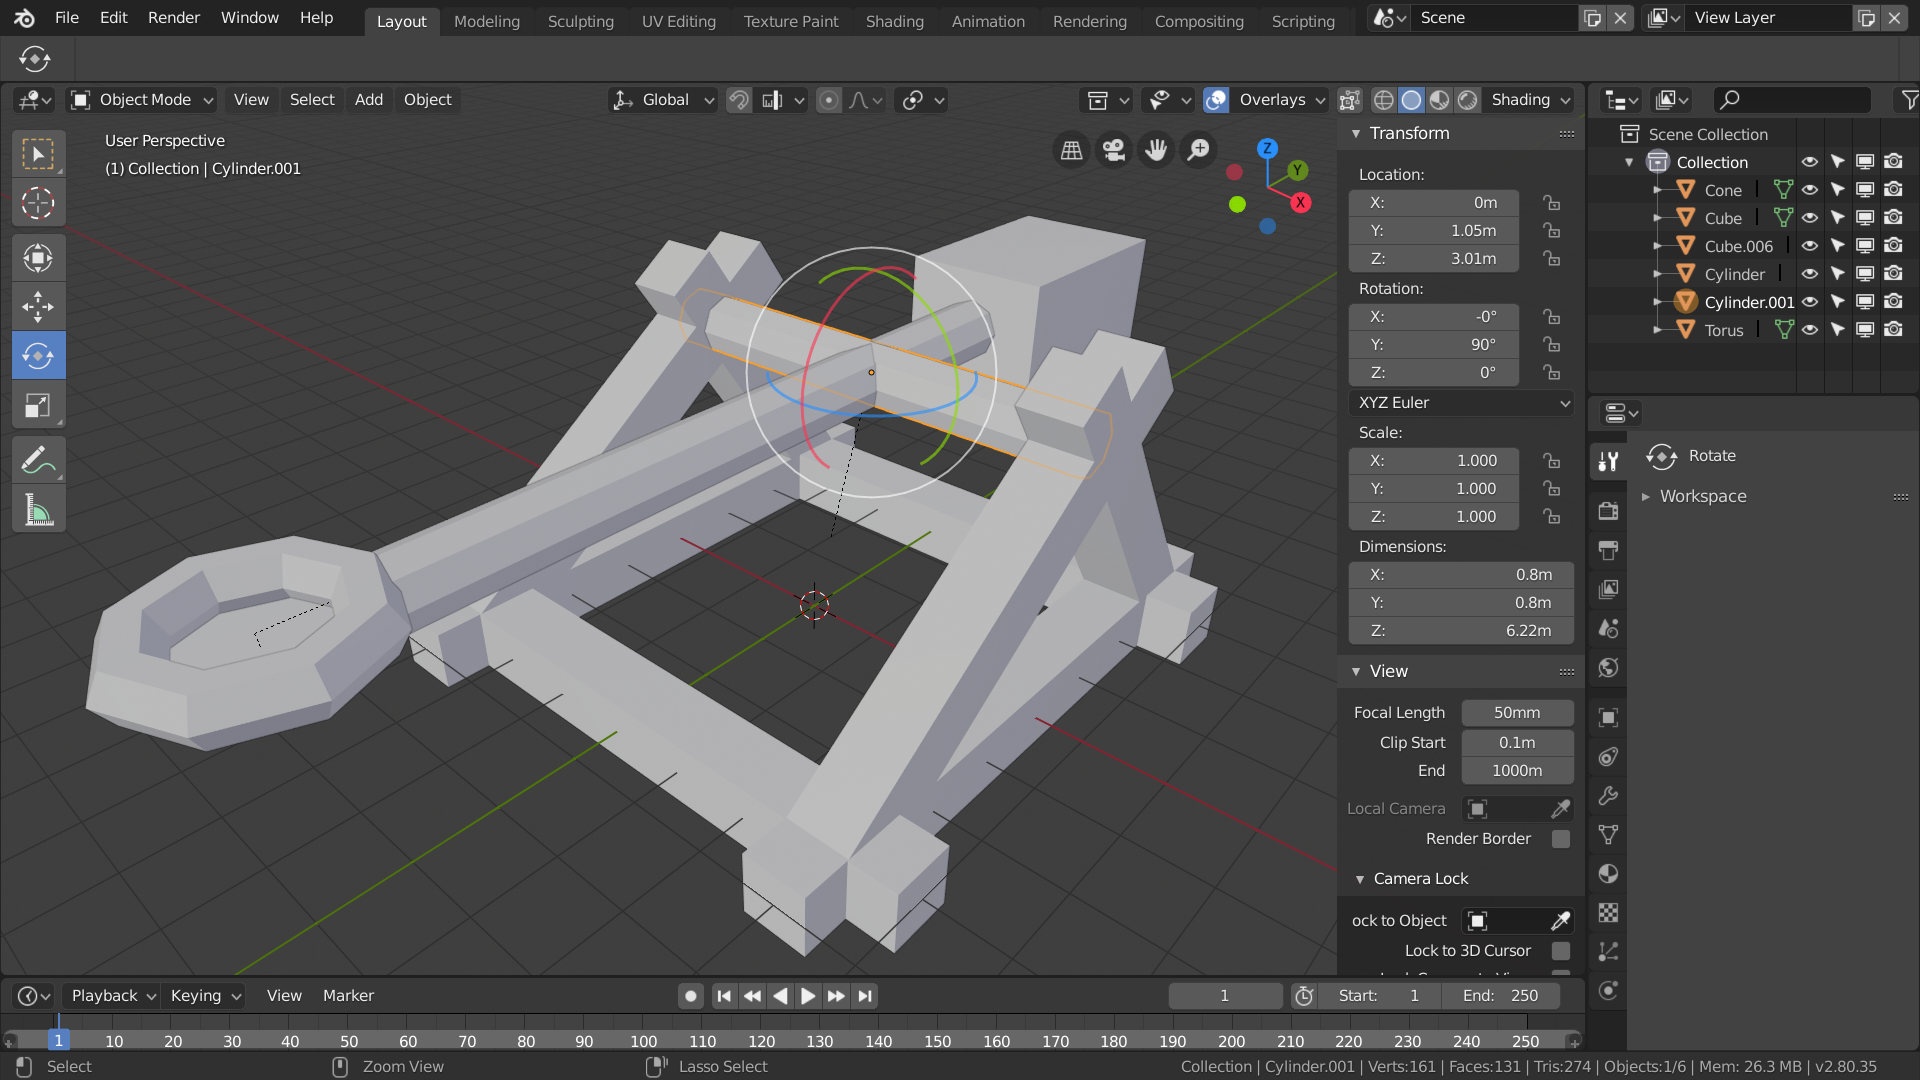Select the Select Box tool
This screenshot has height=1080, width=1920.
(x=38, y=154)
